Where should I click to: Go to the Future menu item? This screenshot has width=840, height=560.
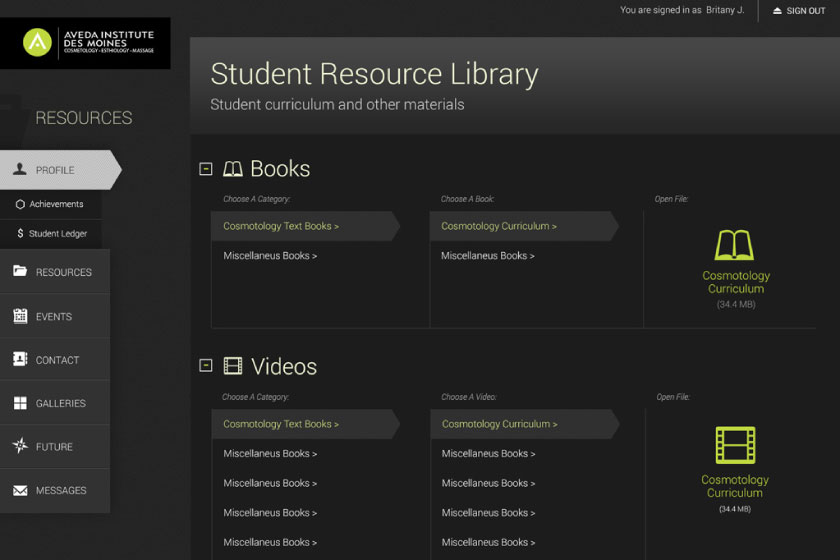pos(55,446)
